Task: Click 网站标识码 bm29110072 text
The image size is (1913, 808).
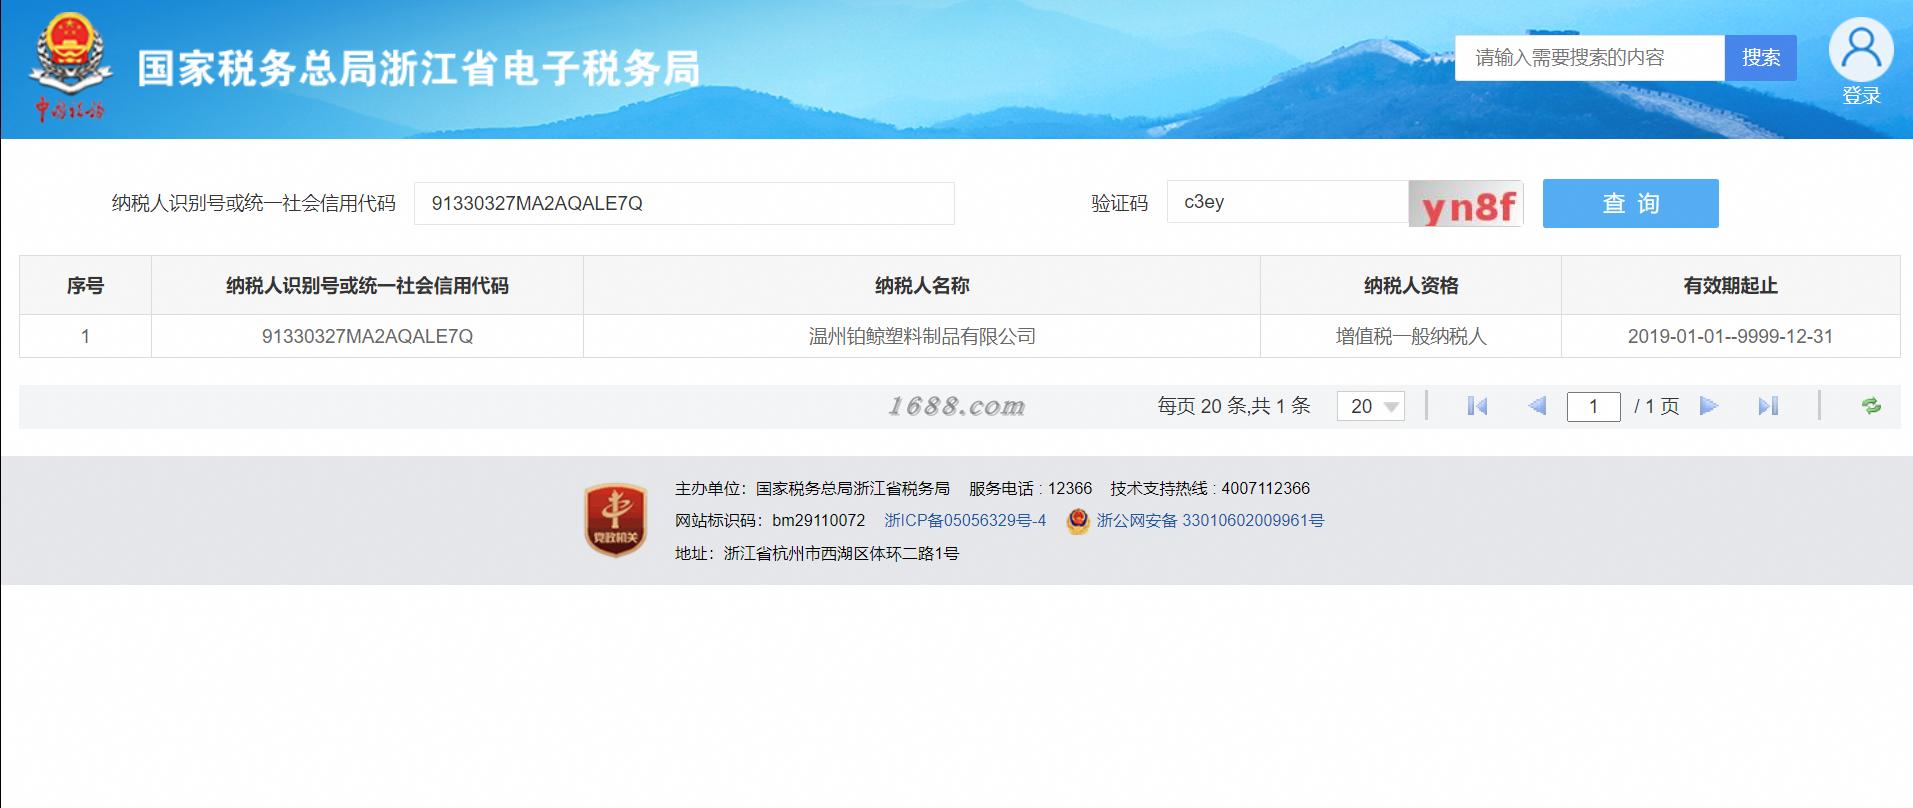Action: pyautogui.click(x=770, y=521)
